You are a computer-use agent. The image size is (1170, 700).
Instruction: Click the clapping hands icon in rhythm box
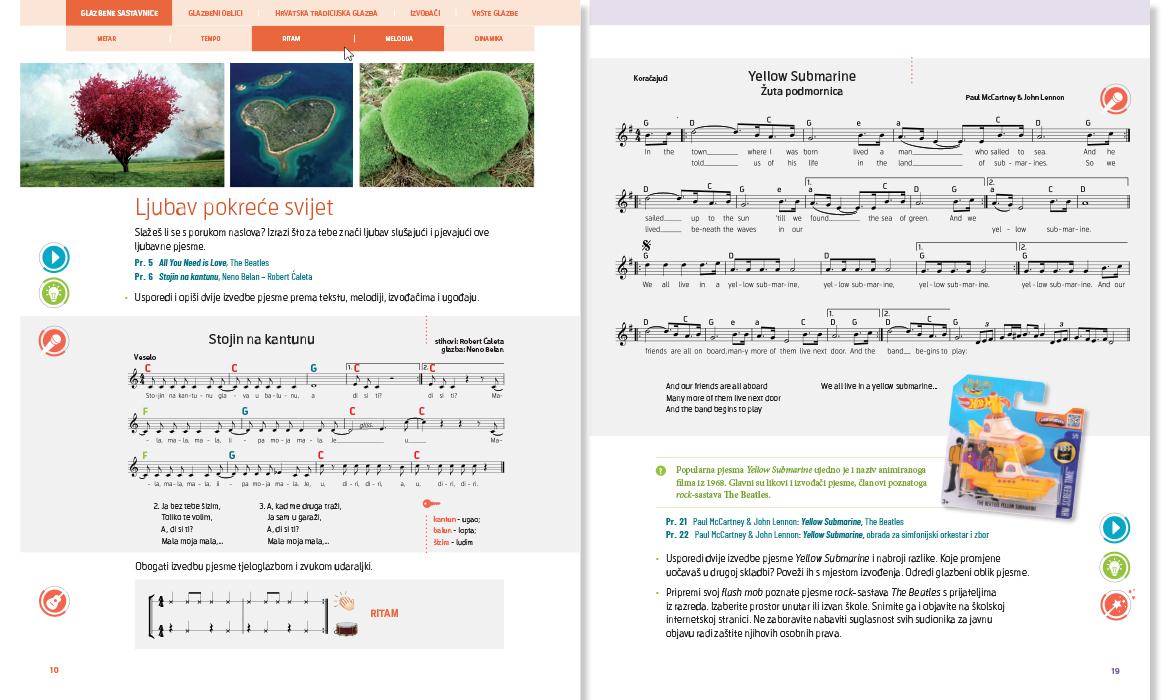tap(345, 602)
